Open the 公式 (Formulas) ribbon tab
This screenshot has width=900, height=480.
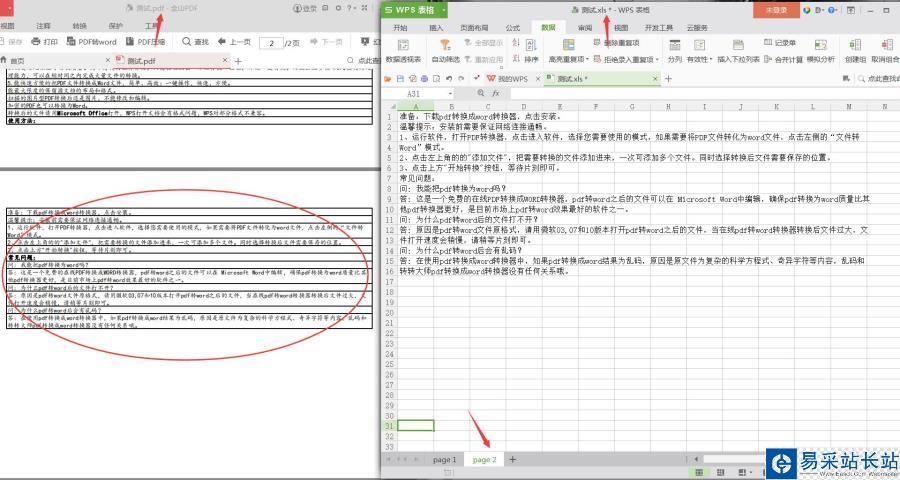tap(513, 28)
